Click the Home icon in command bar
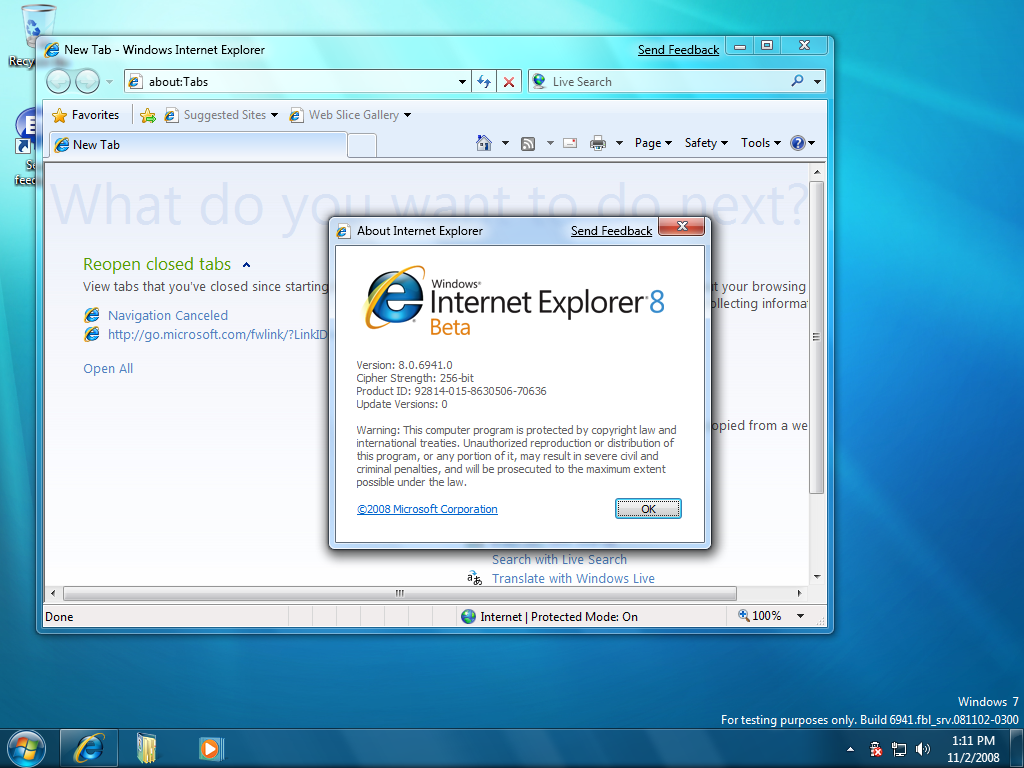Screen dimensions: 1024x768 484,143
